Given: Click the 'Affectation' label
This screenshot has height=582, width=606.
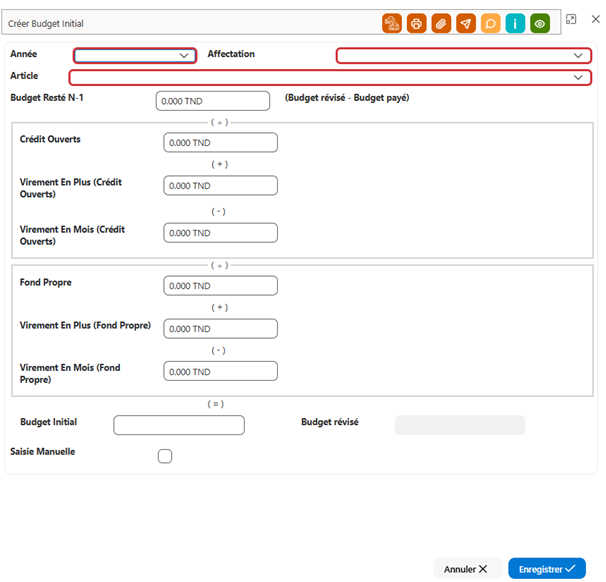Looking at the screenshot, I should [231, 54].
